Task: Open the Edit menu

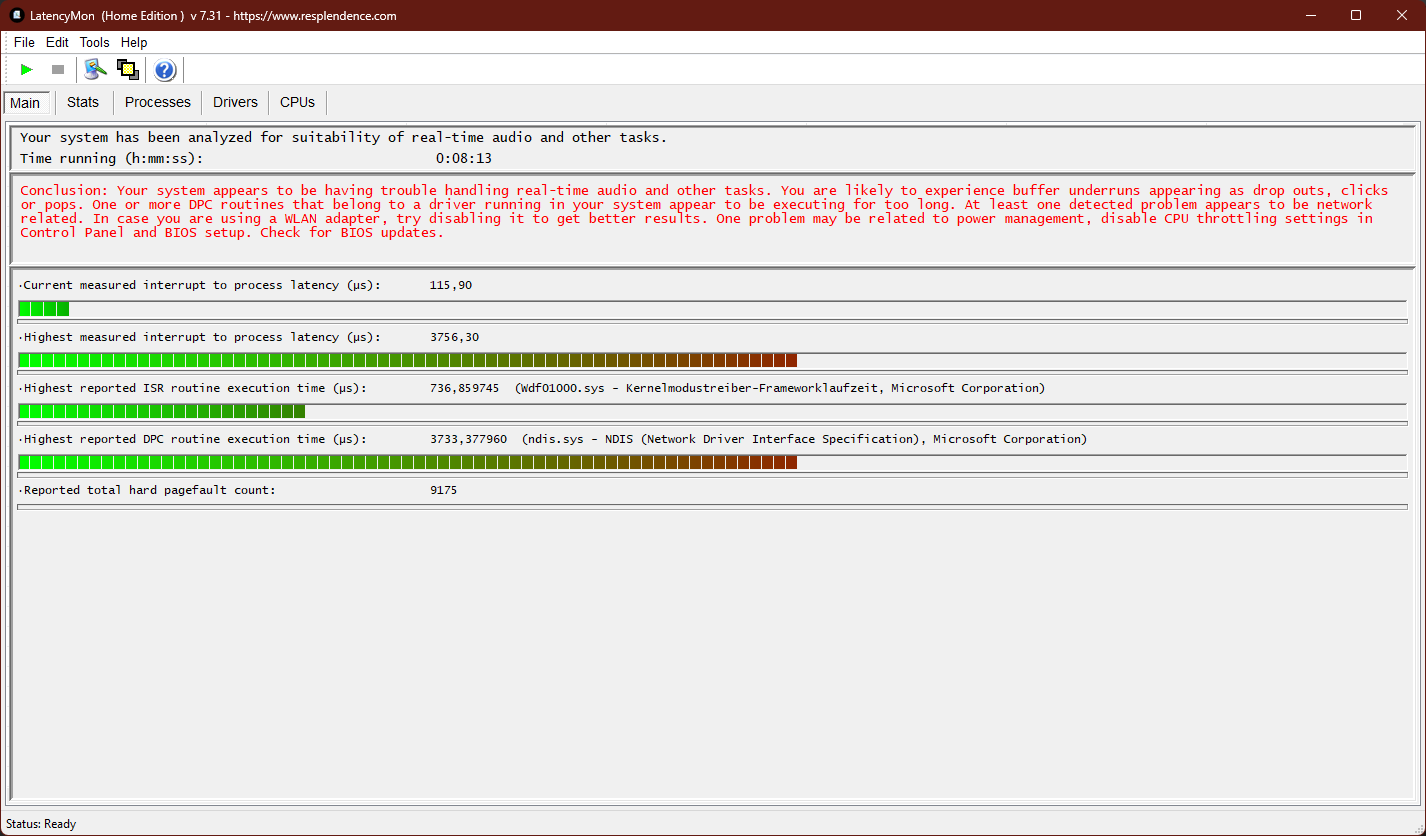Action: pos(57,43)
